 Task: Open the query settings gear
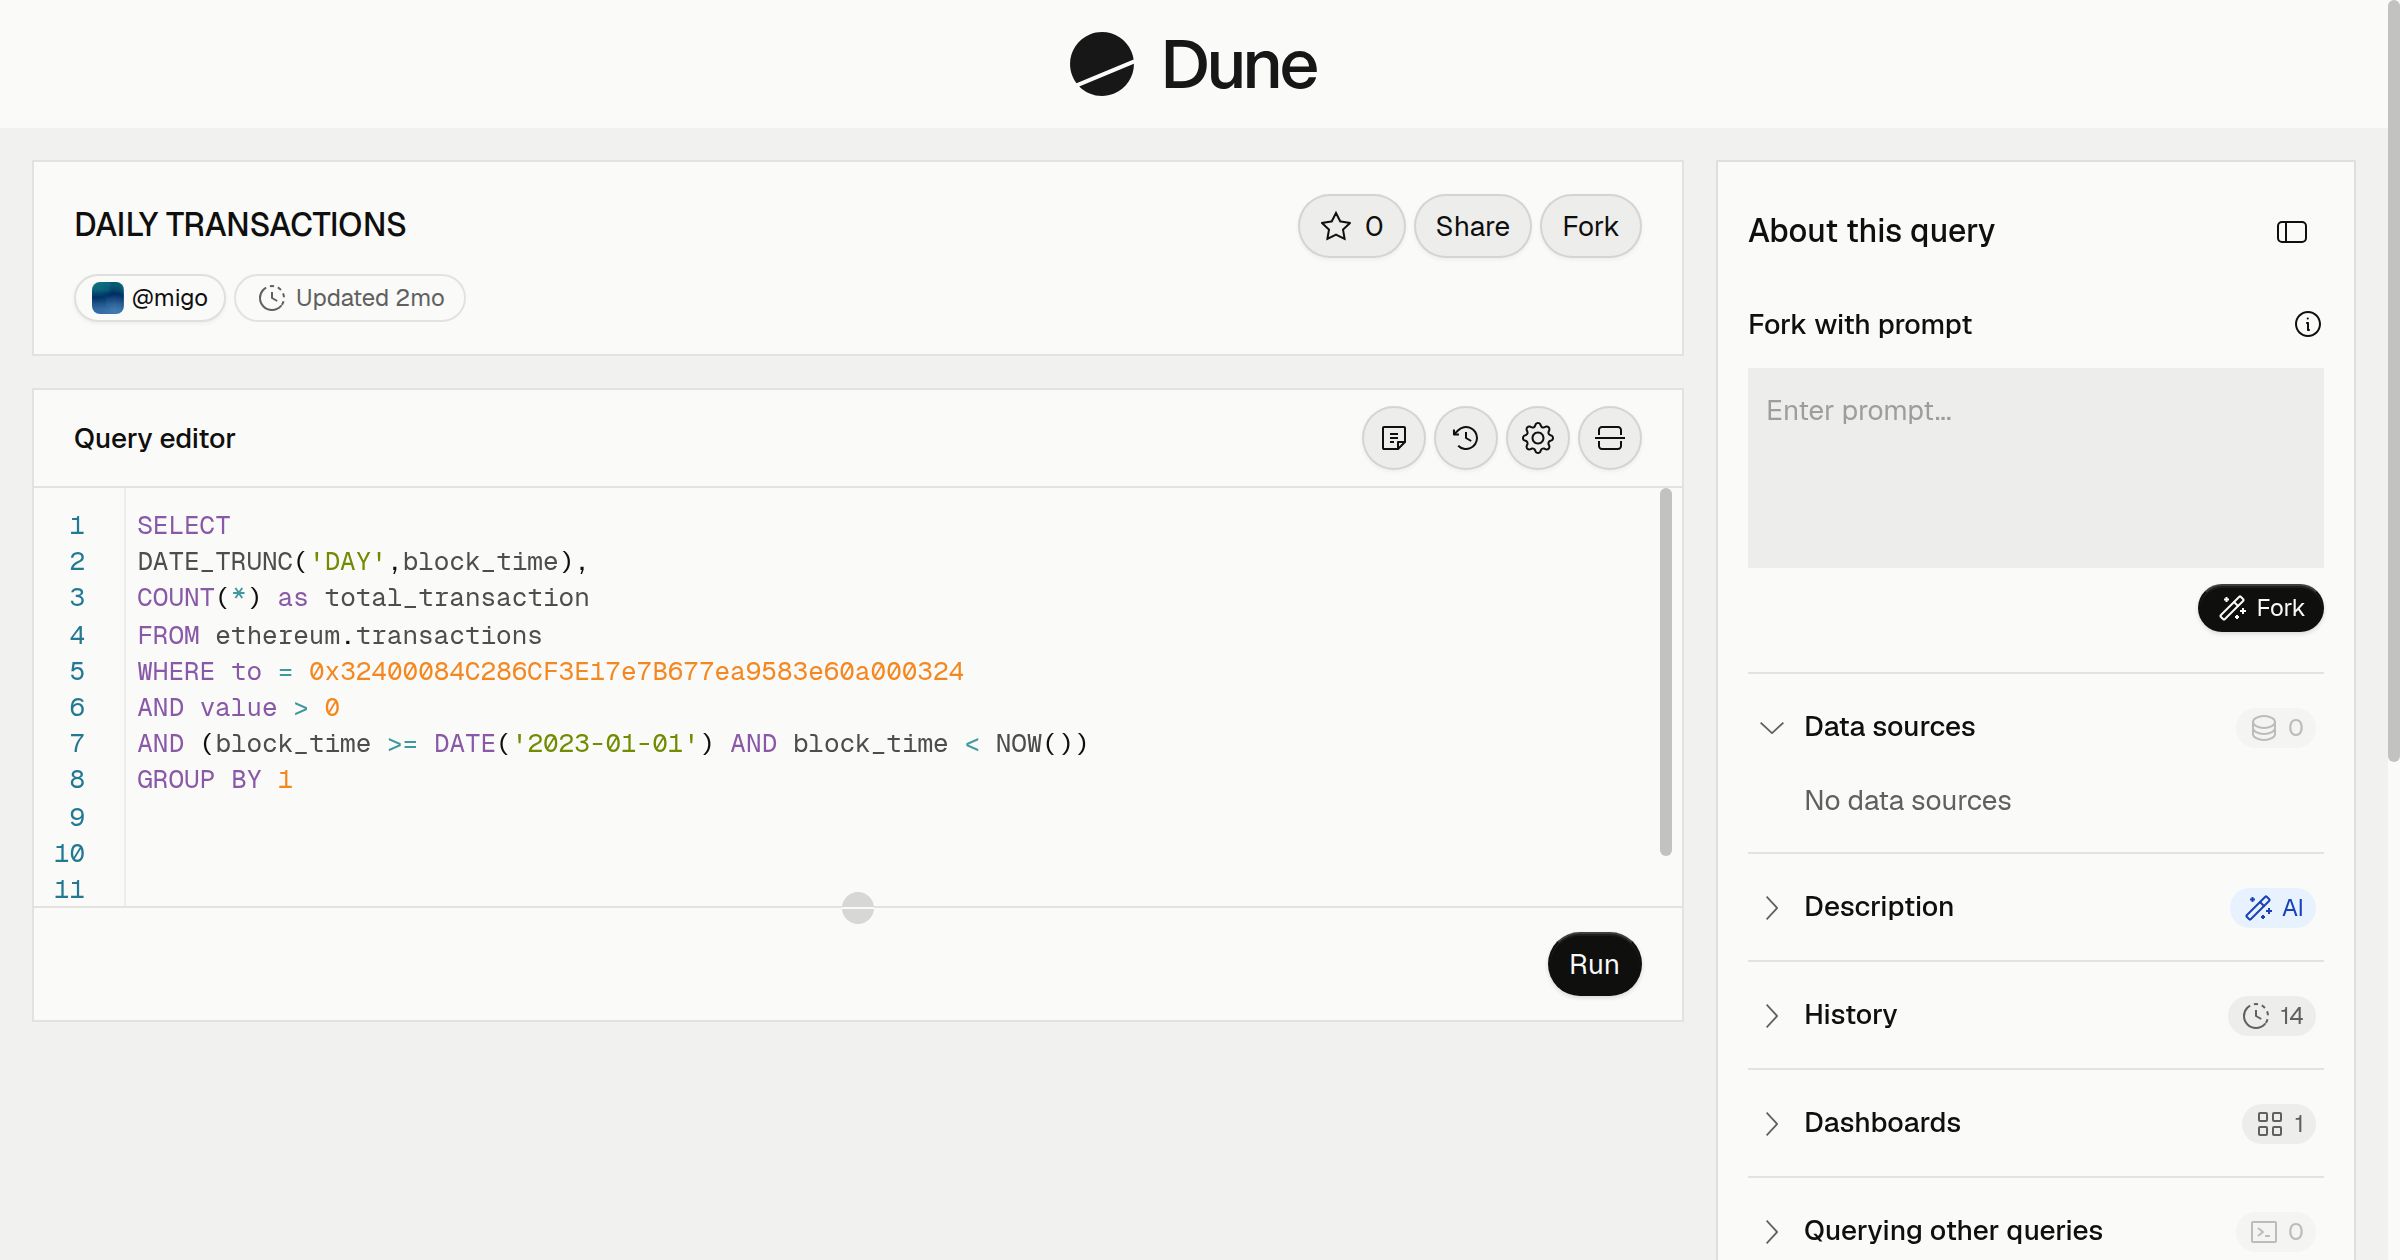tap(1537, 438)
